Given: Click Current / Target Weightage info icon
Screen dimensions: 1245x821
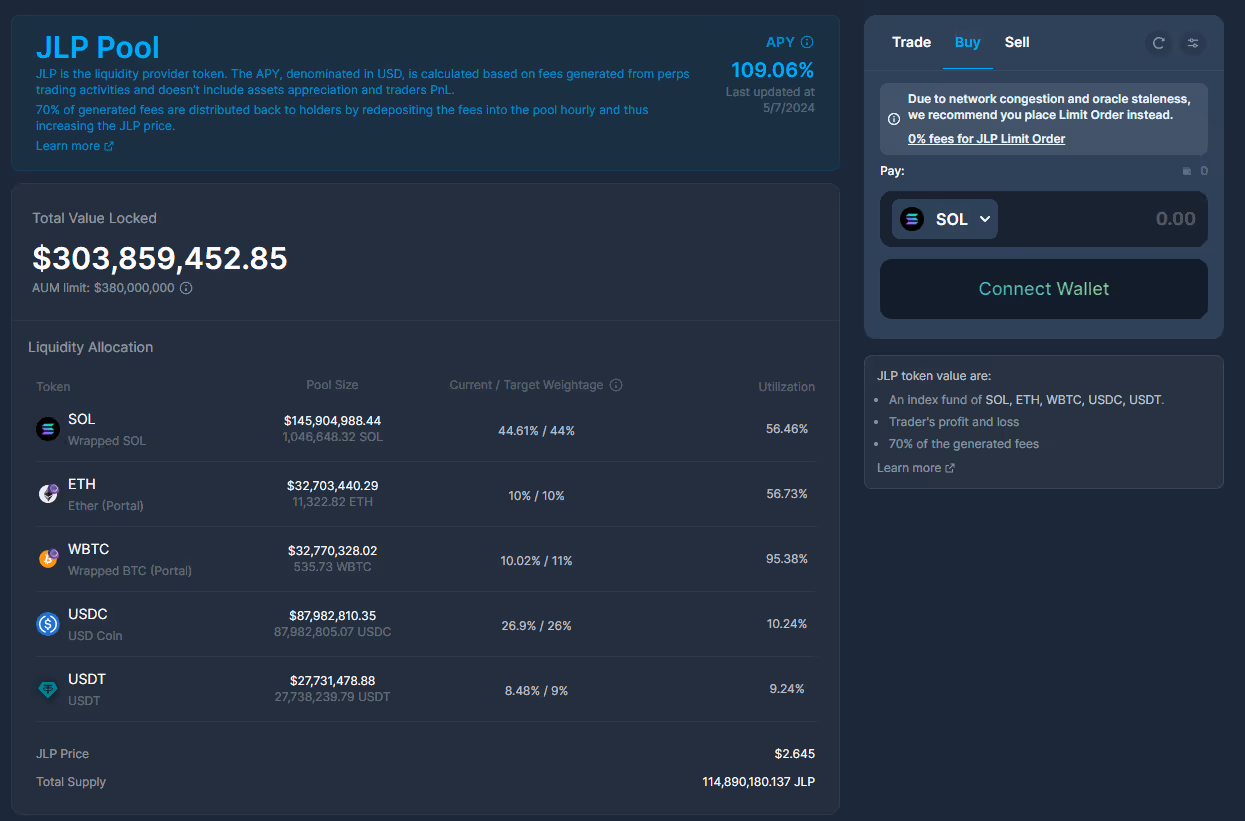Looking at the screenshot, I should coord(616,385).
